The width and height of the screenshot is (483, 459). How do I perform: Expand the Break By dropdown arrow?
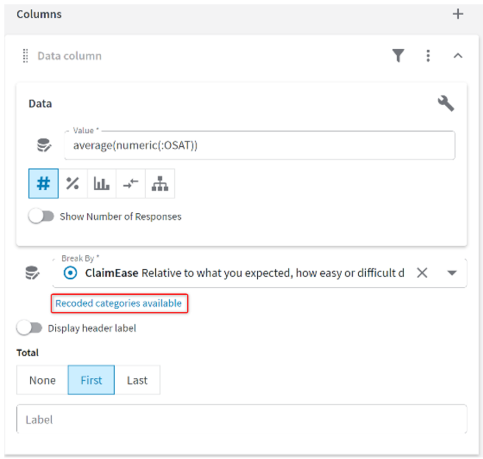coord(452,273)
